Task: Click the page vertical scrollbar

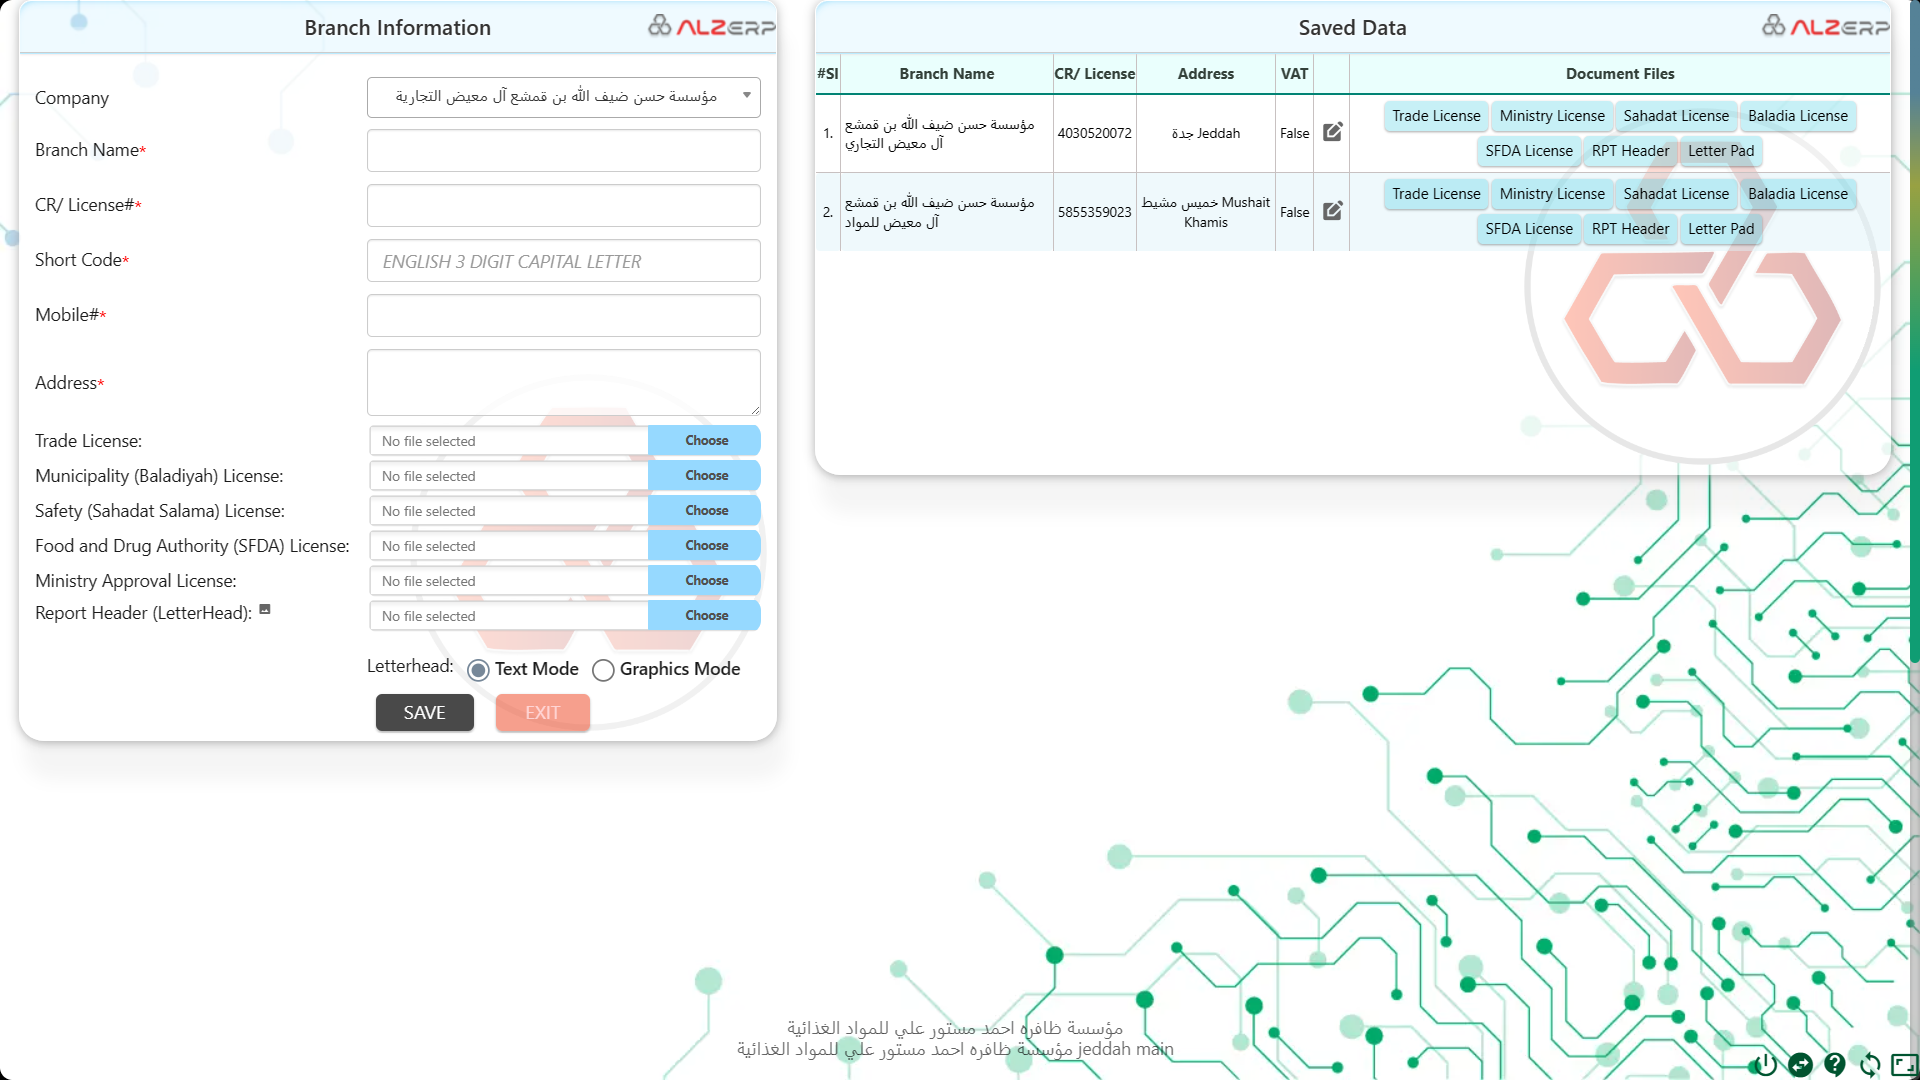Action: click(x=1914, y=330)
